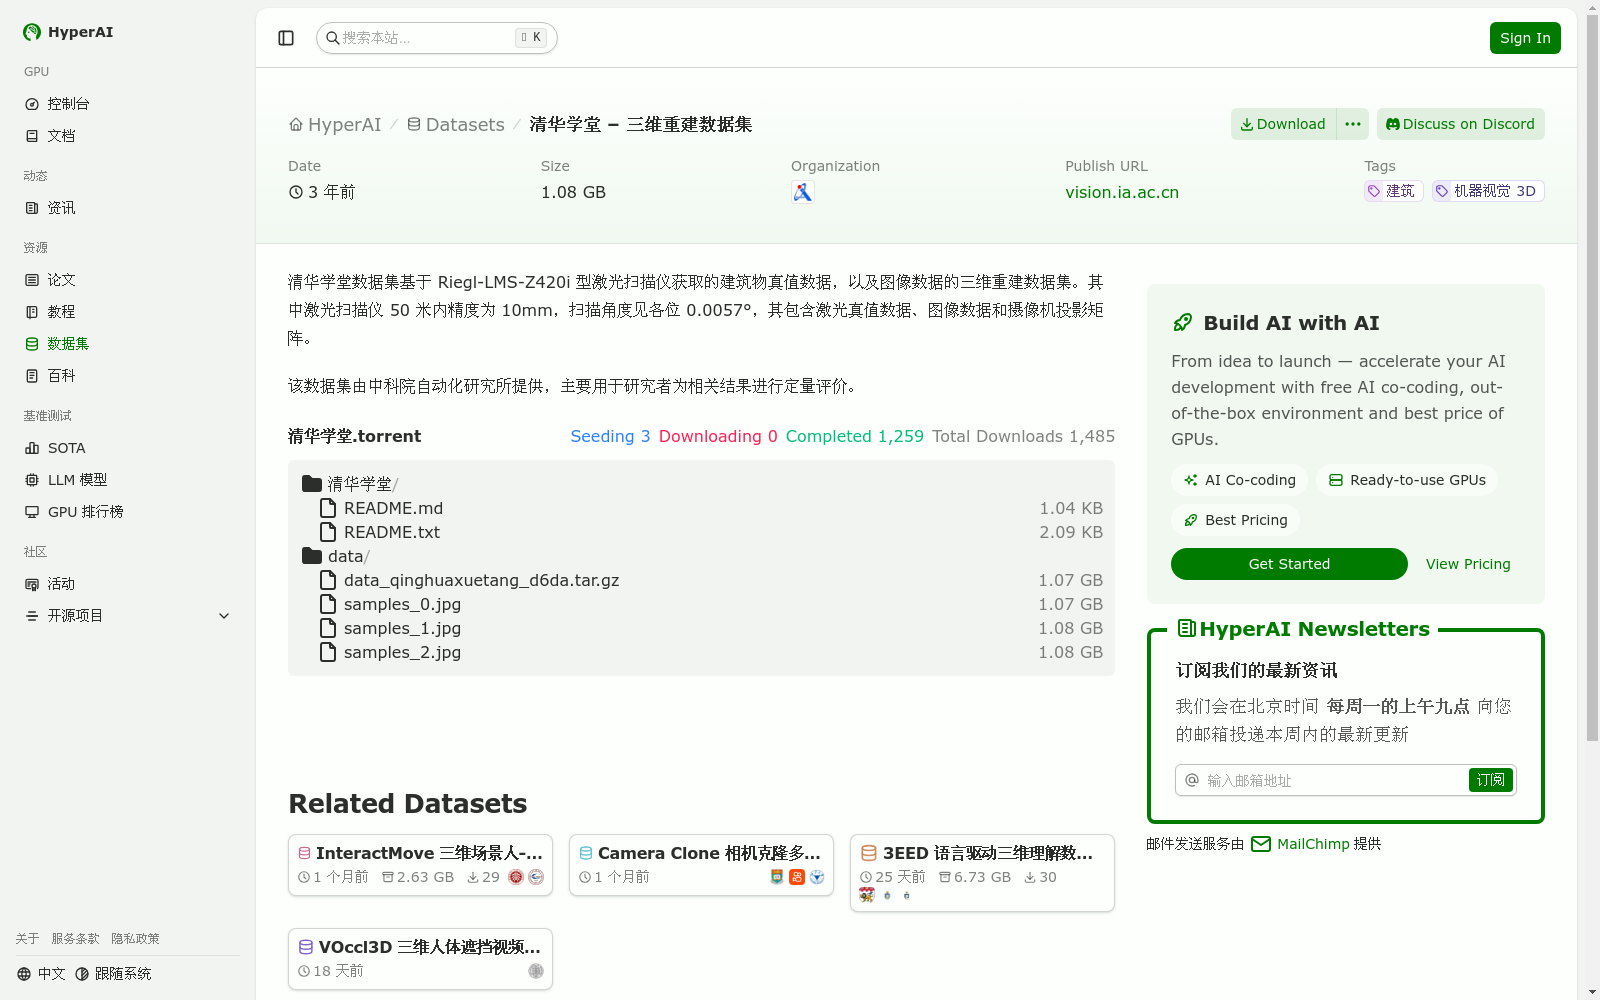
Task: Click the rocket icon beside Build AI
Action: tap(1182, 323)
